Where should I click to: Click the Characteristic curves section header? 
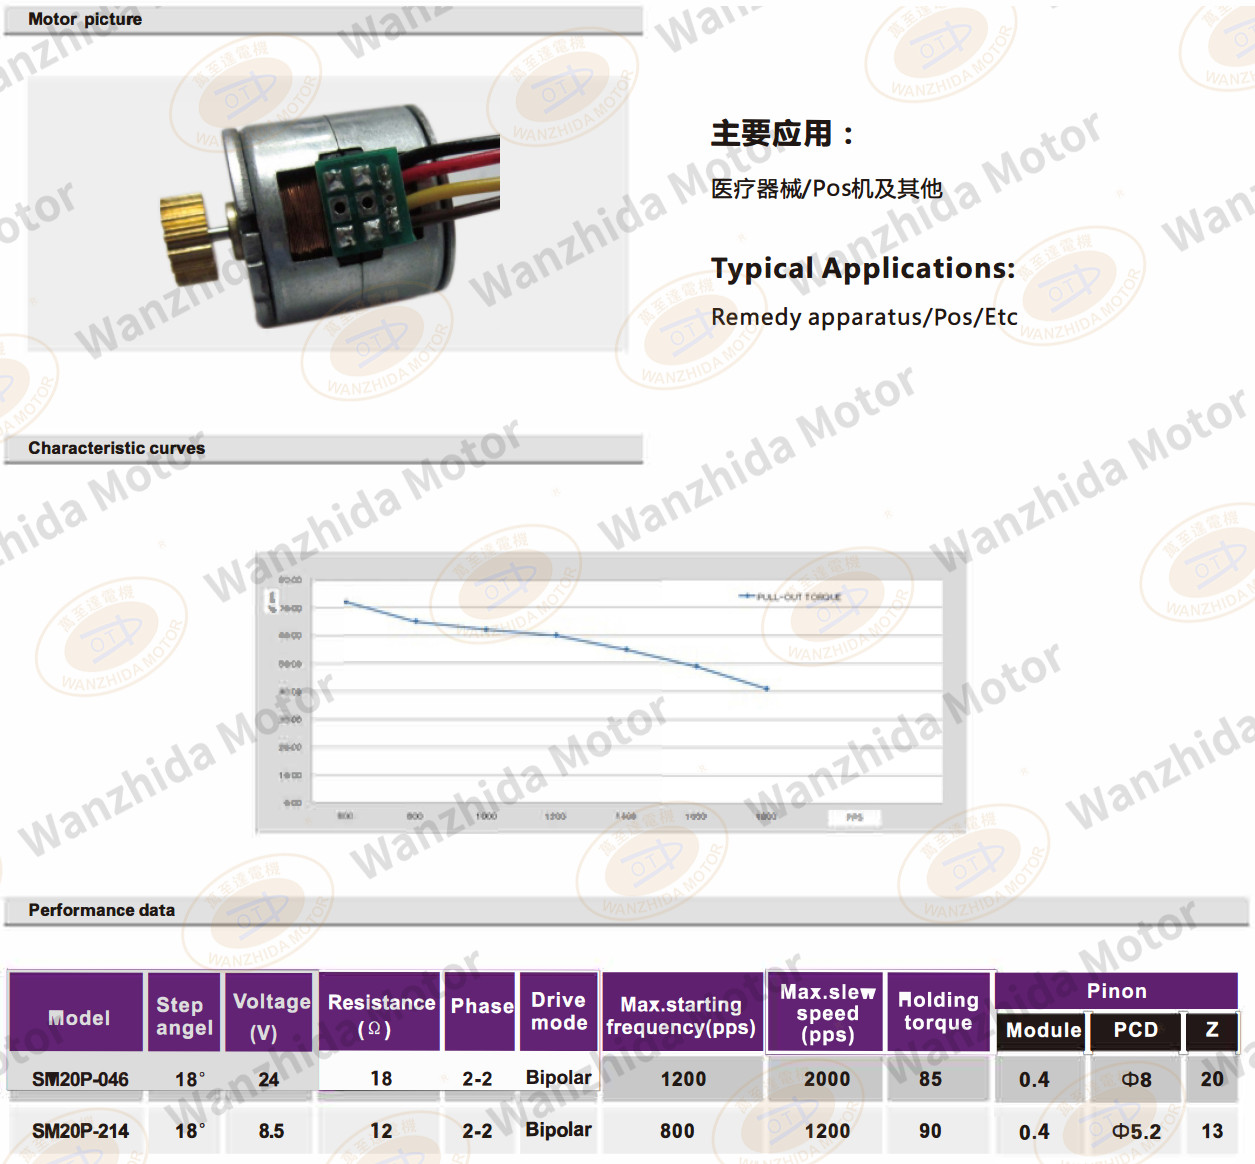(x=323, y=449)
